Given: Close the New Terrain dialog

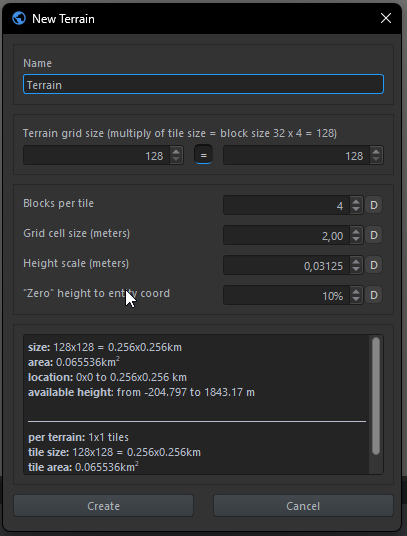Looking at the screenshot, I should [x=386, y=18].
